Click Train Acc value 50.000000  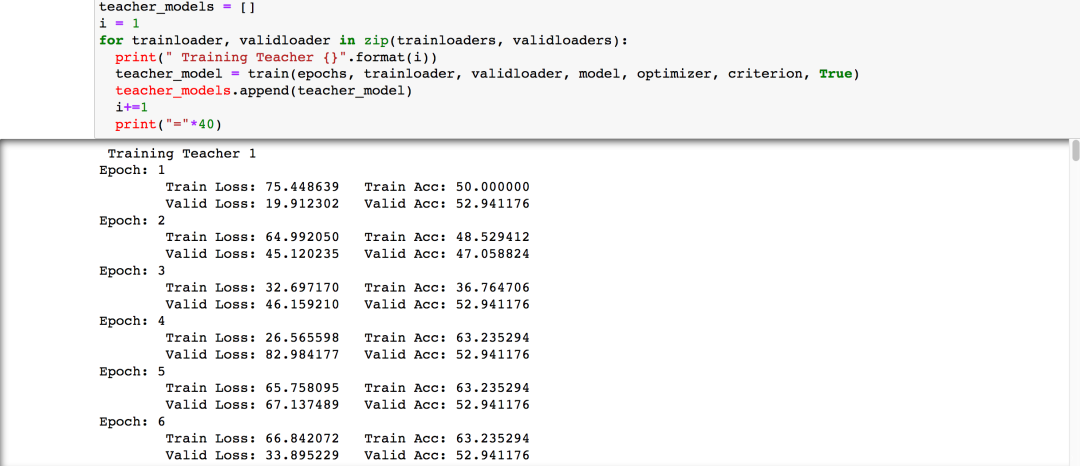pos(492,187)
